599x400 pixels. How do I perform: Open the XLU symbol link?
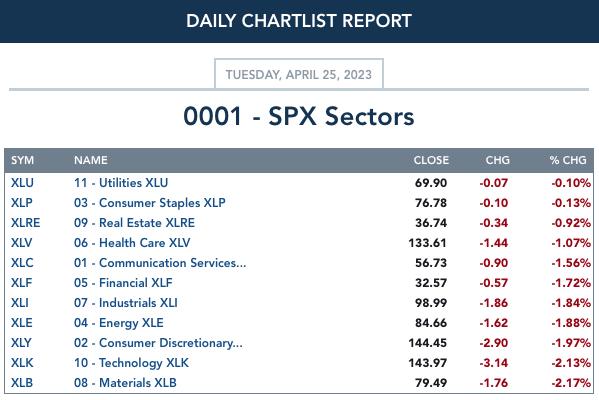(22, 183)
